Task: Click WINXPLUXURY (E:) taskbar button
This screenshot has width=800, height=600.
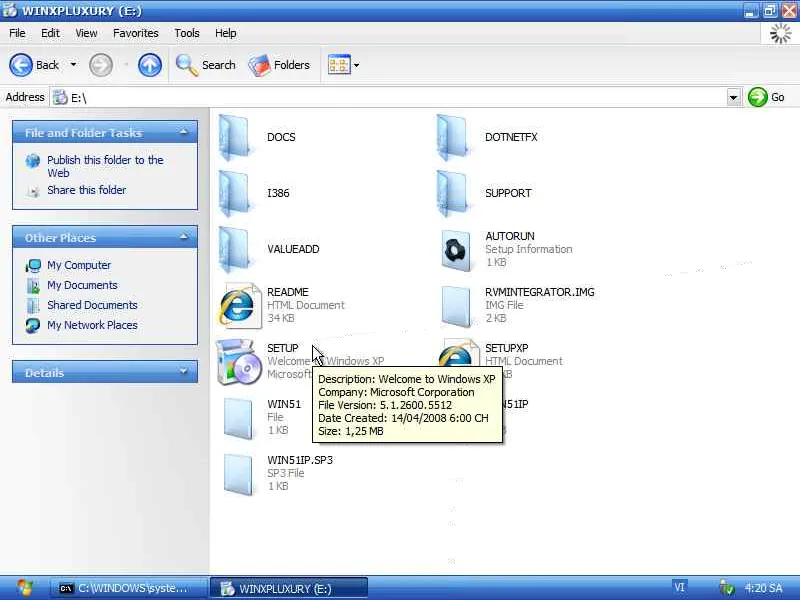Action: [288, 588]
